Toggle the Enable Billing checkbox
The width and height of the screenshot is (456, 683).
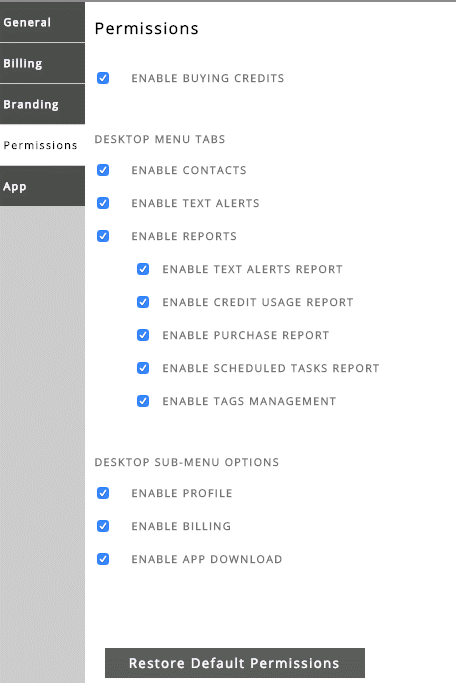click(103, 526)
